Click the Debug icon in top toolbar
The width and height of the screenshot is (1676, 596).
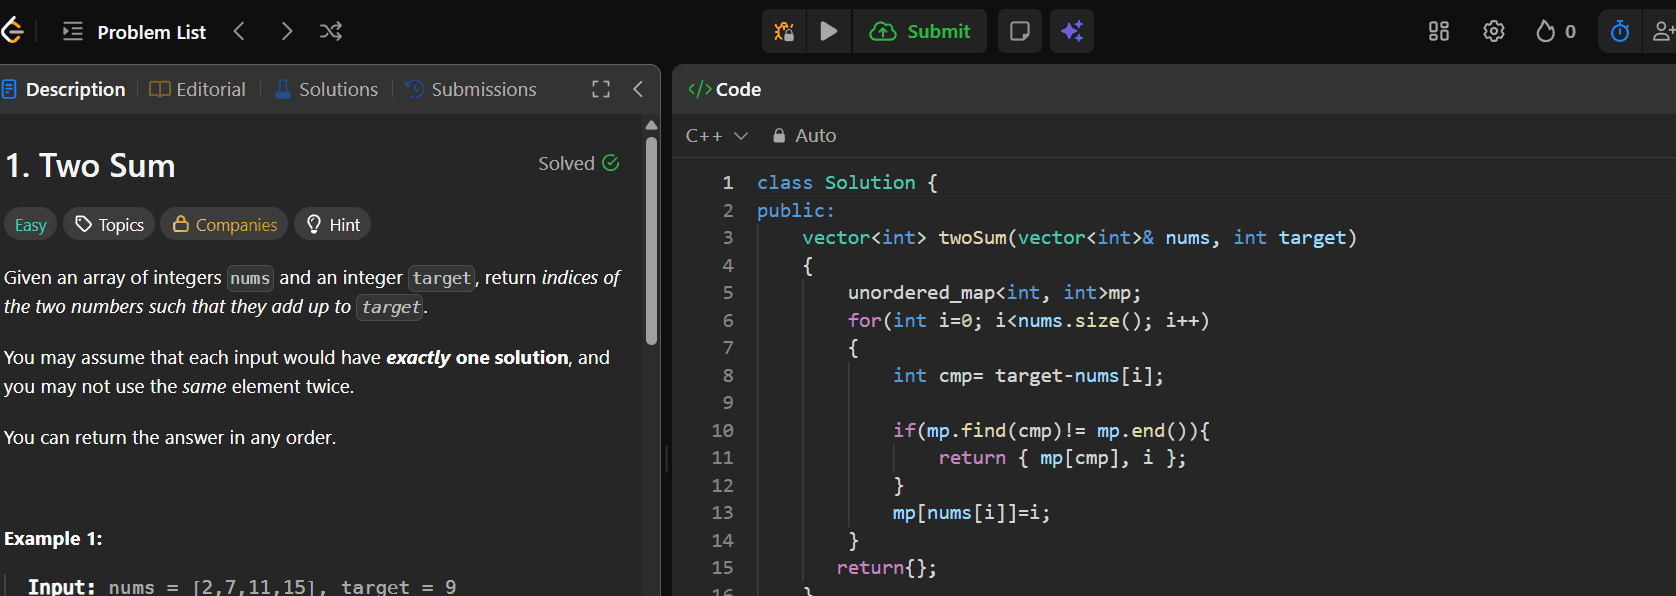point(785,31)
